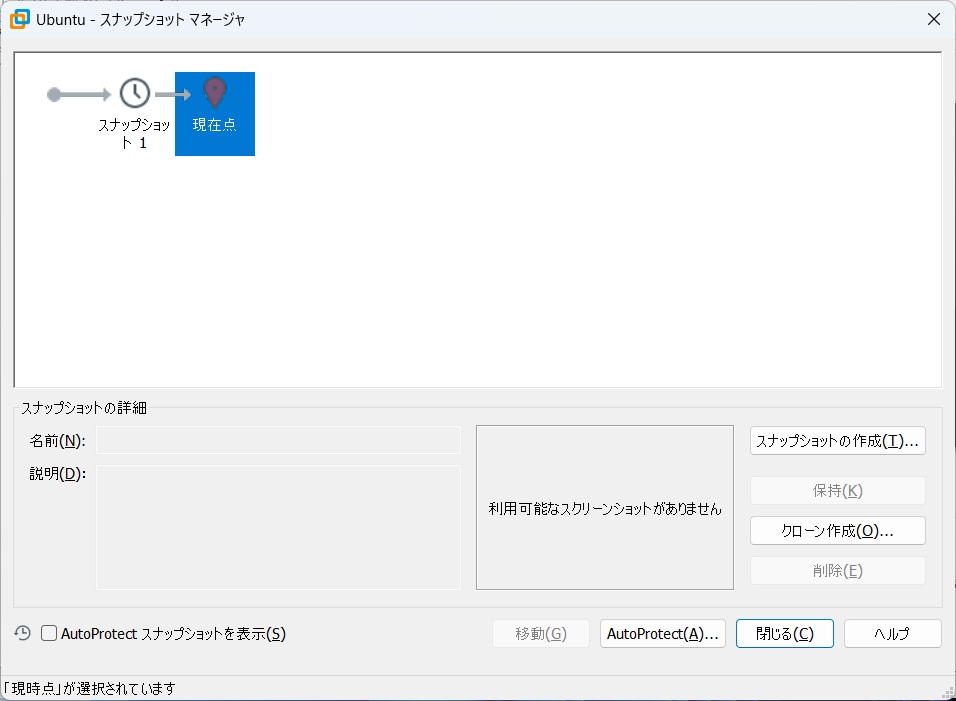Select the 現在点 pin marker
Viewport: 956px width, 701px height.
coord(215,93)
